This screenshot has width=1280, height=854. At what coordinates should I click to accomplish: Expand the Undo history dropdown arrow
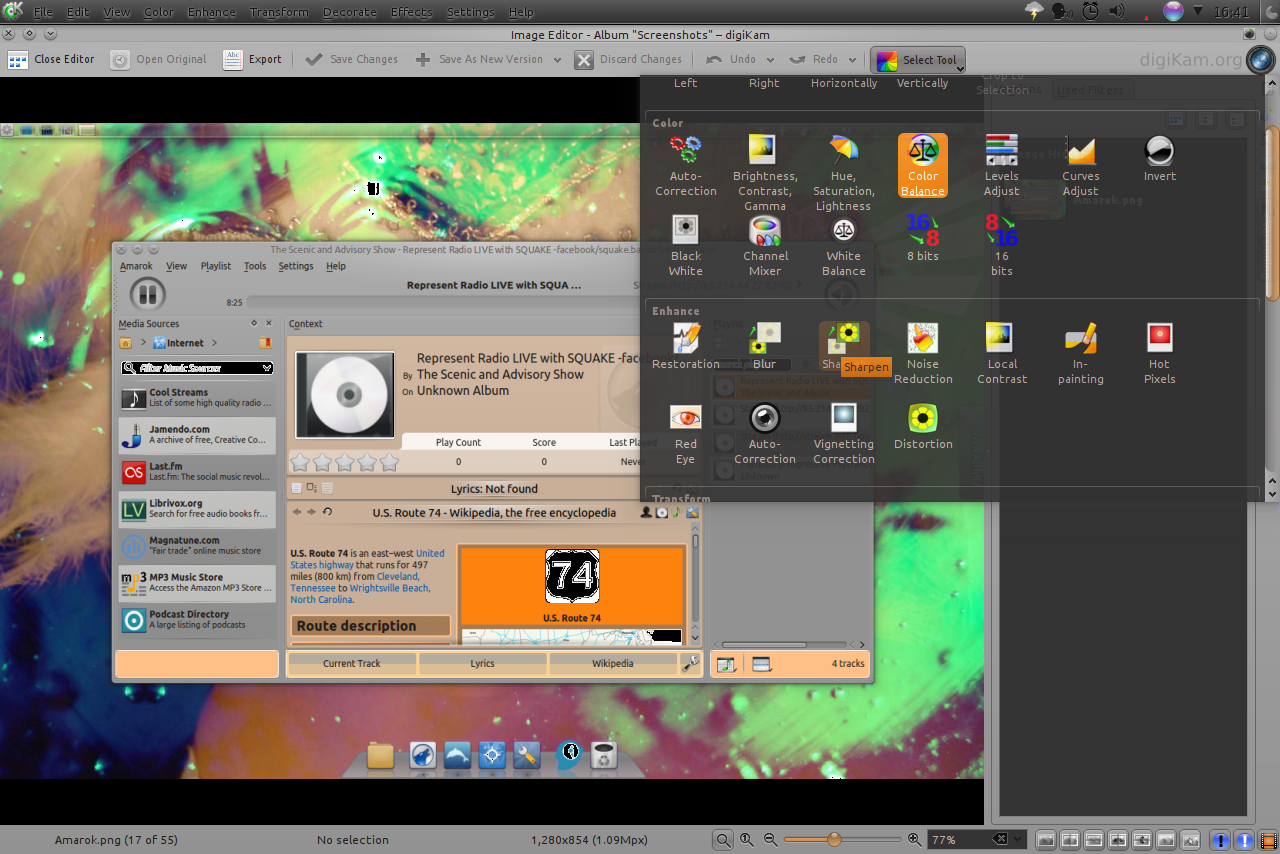click(x=771, y=60)
